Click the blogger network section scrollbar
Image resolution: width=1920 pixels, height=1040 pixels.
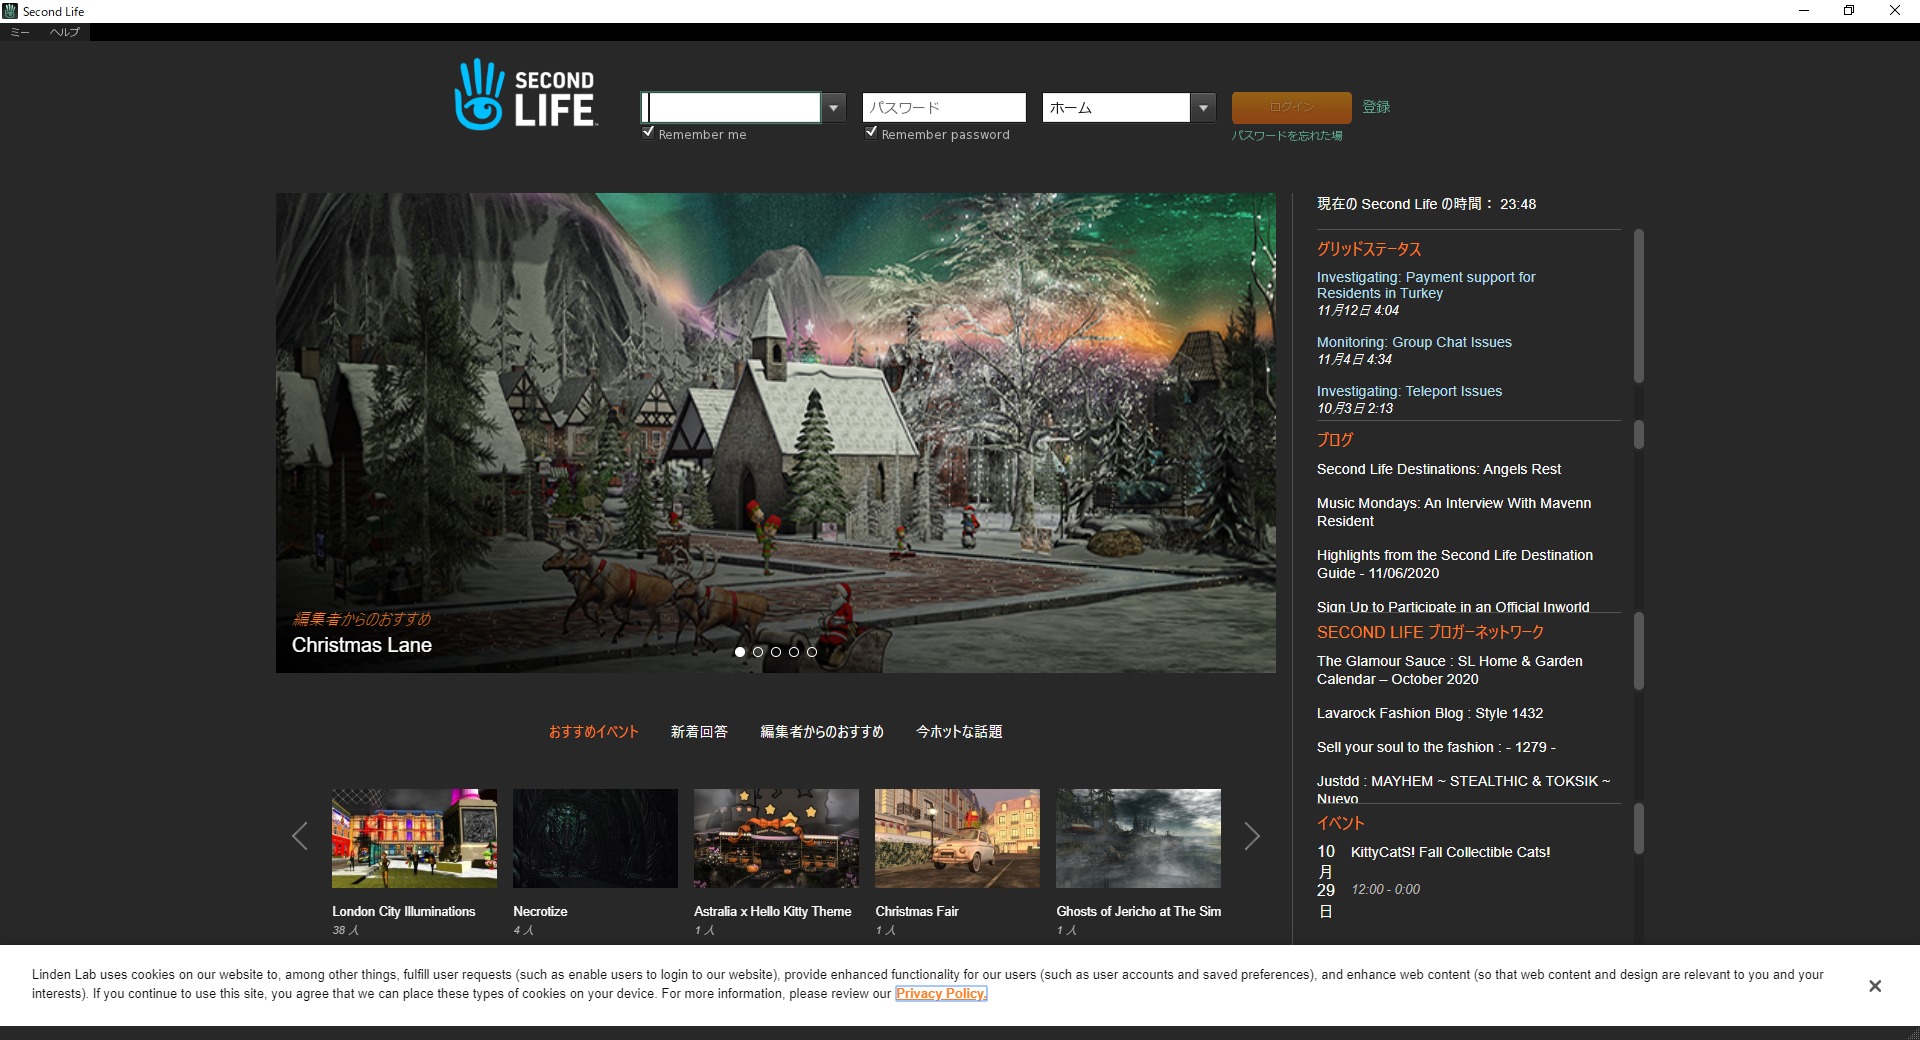1639,651
